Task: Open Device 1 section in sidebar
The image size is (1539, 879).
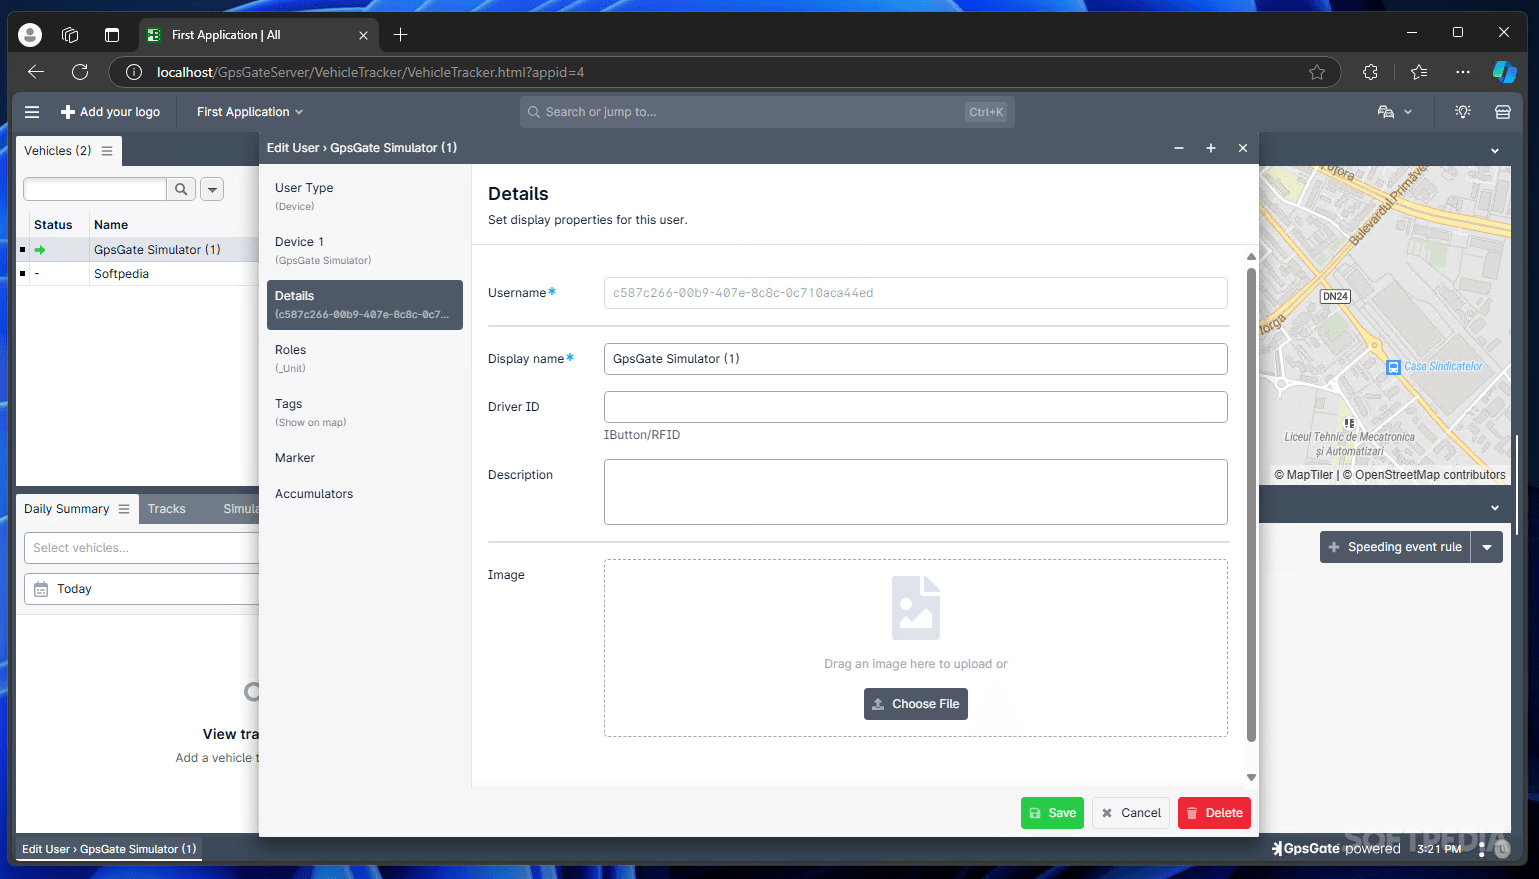Action: coord(365,250)
